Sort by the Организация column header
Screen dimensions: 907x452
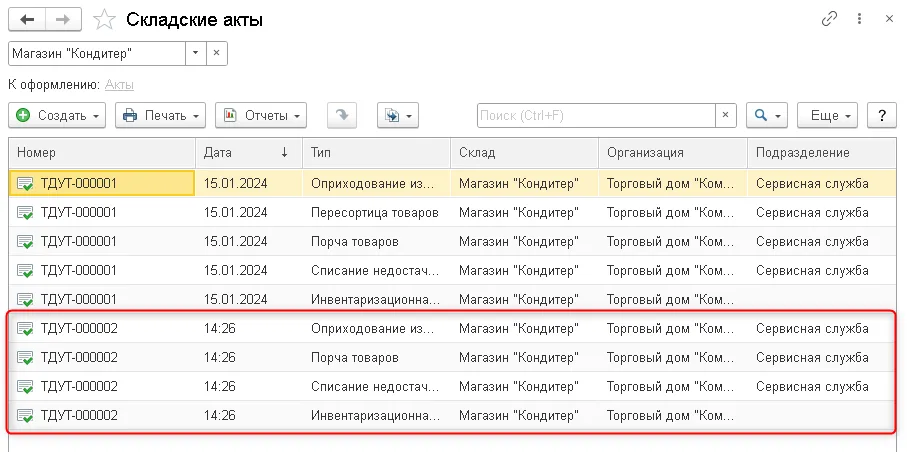coord(673,153)
